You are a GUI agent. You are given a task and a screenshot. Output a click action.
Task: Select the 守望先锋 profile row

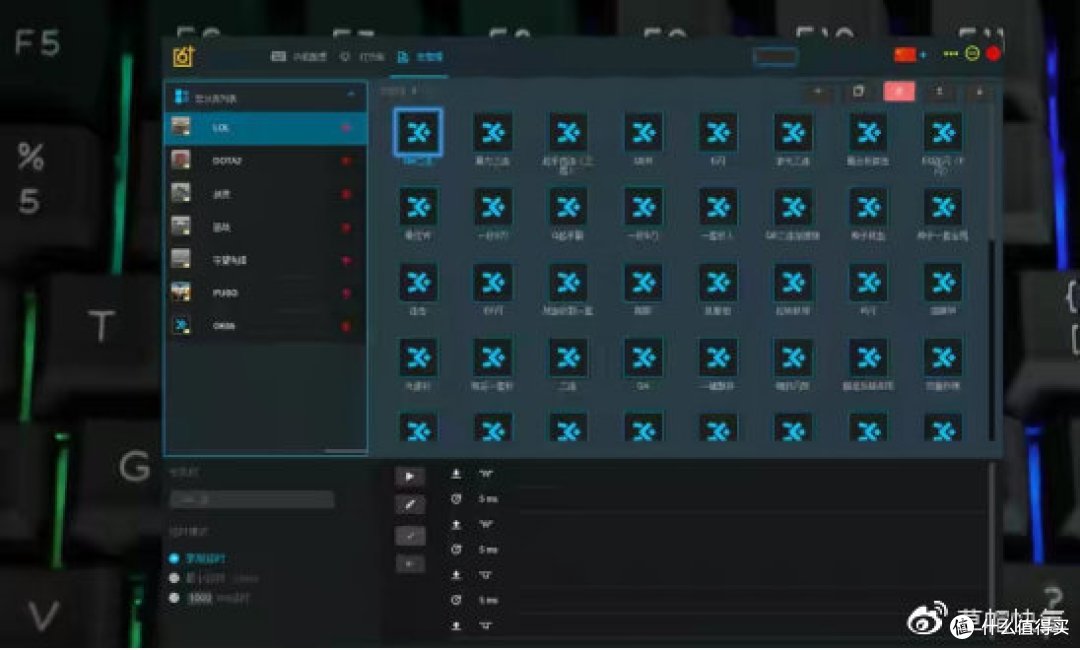(x=266, y=260)
